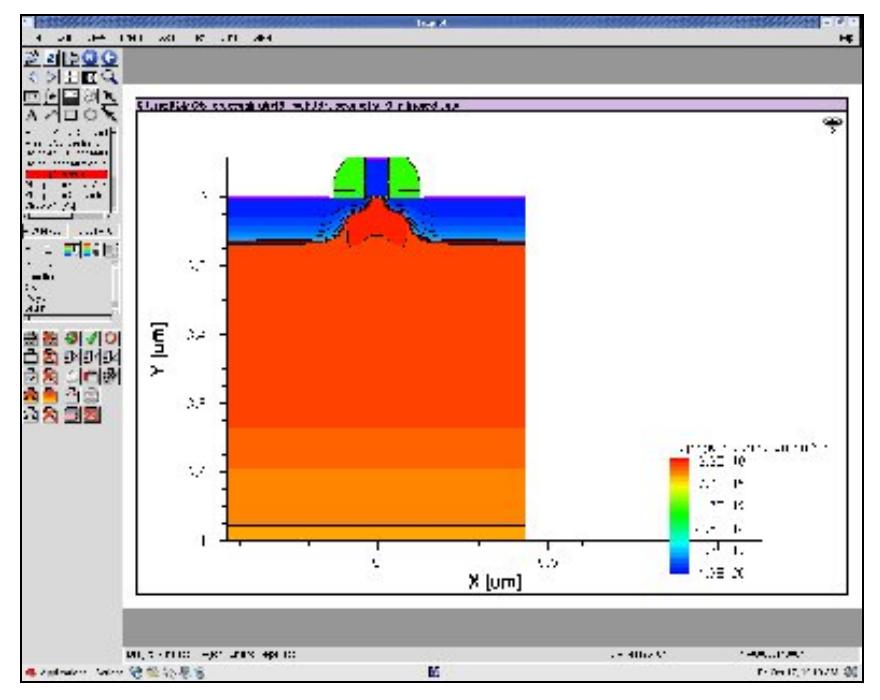Select the circle drawing tool
Image resolution: width=880 pixels, height=700 pixels.
[90, 115]
